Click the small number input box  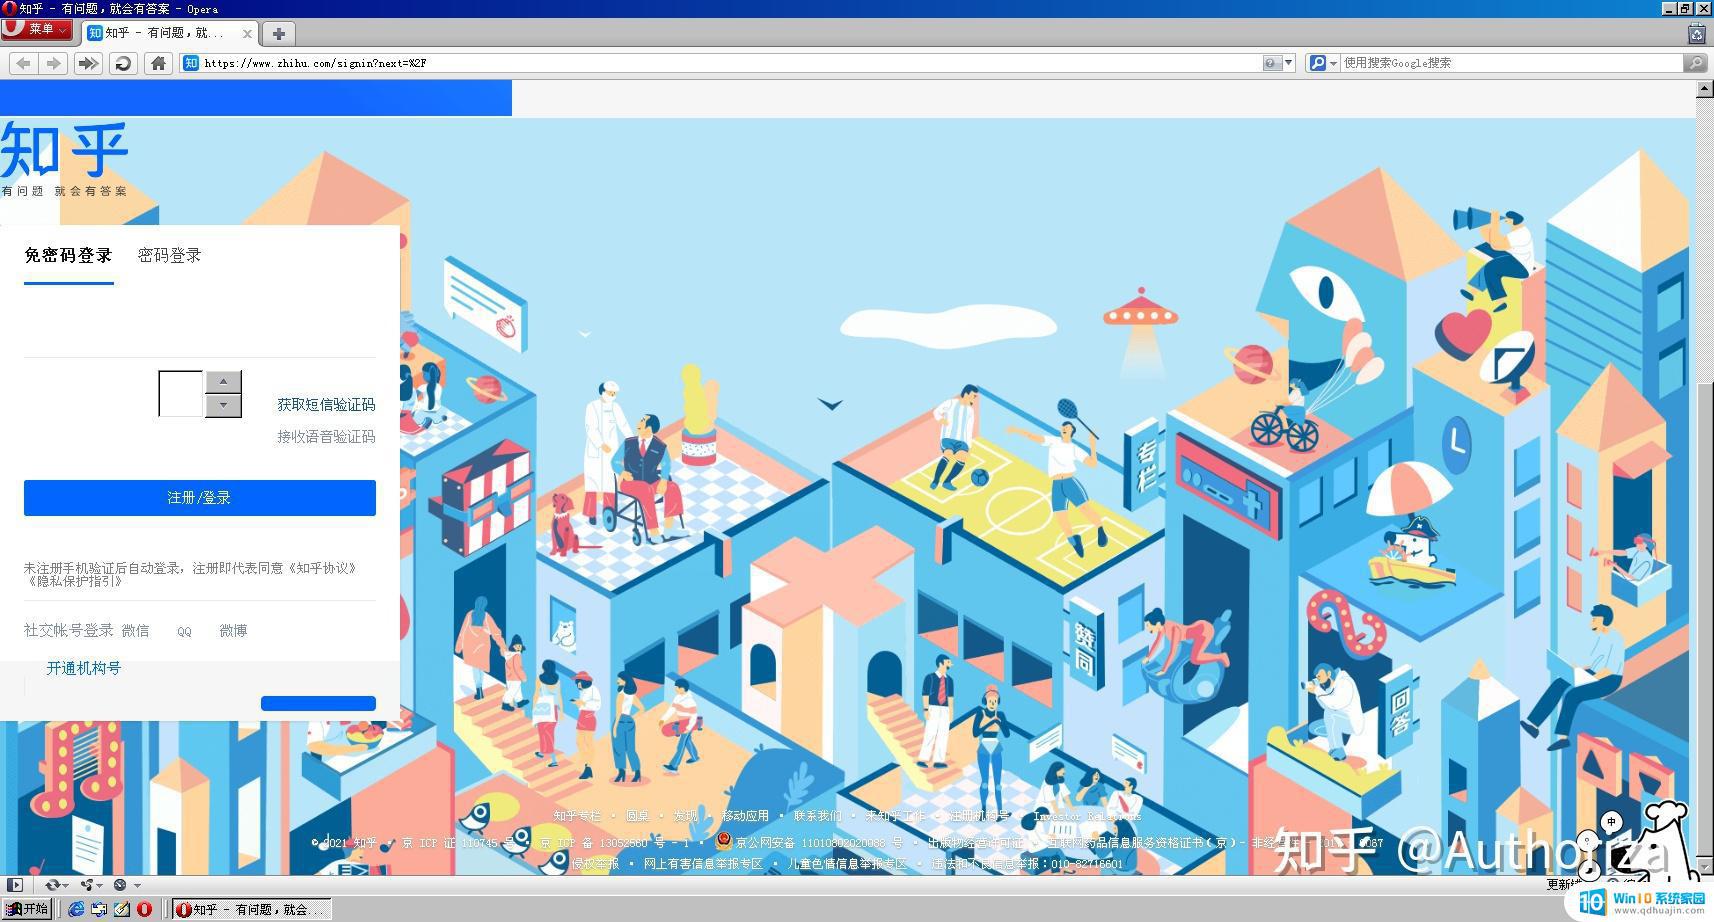coord(181,394)
